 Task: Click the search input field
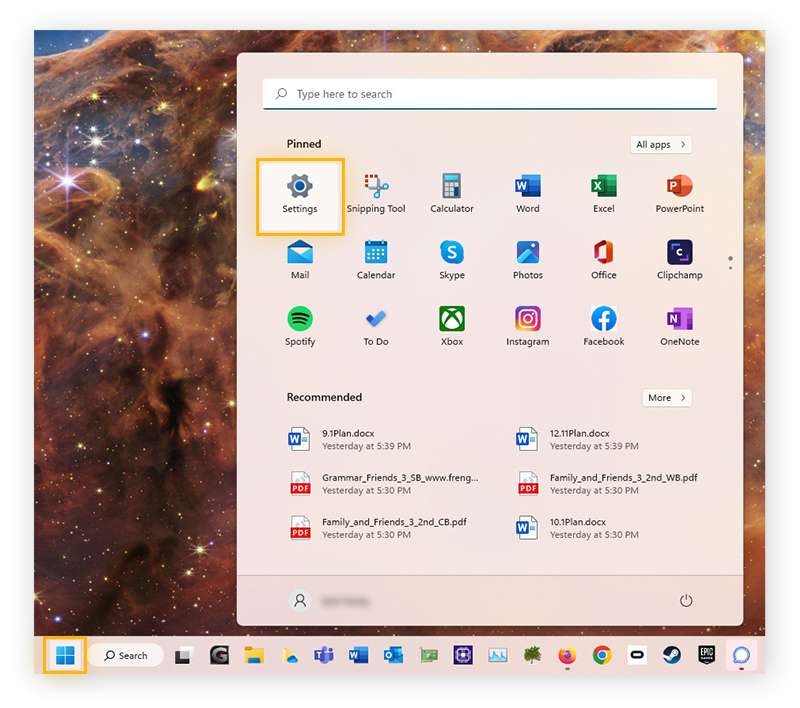489,93
